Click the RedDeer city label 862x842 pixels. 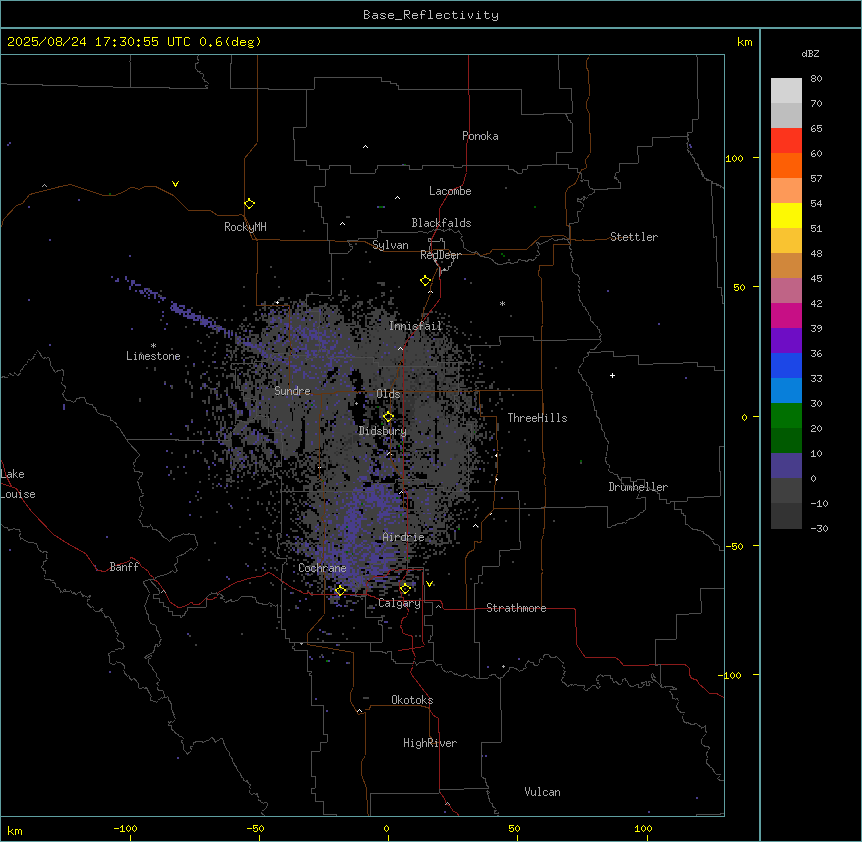point(440,255)
